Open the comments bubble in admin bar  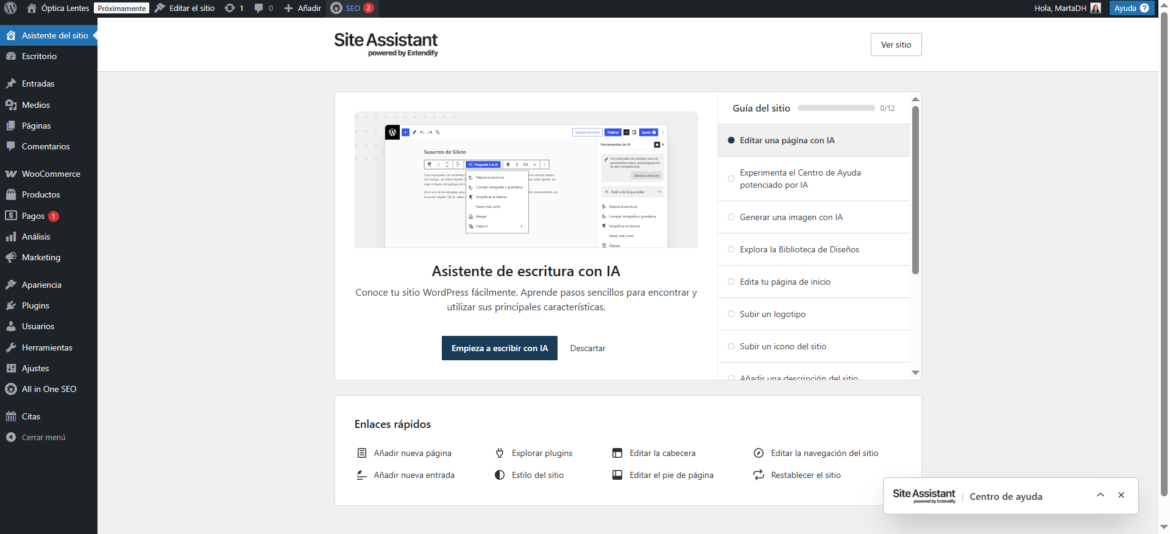[x=258, y=8]
